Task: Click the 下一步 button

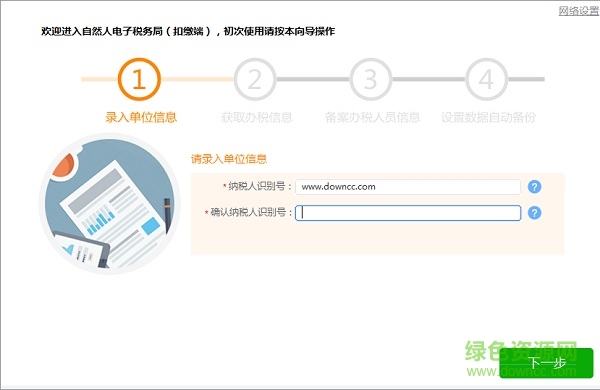Action: pyautogui.click(x=546, y=363)
